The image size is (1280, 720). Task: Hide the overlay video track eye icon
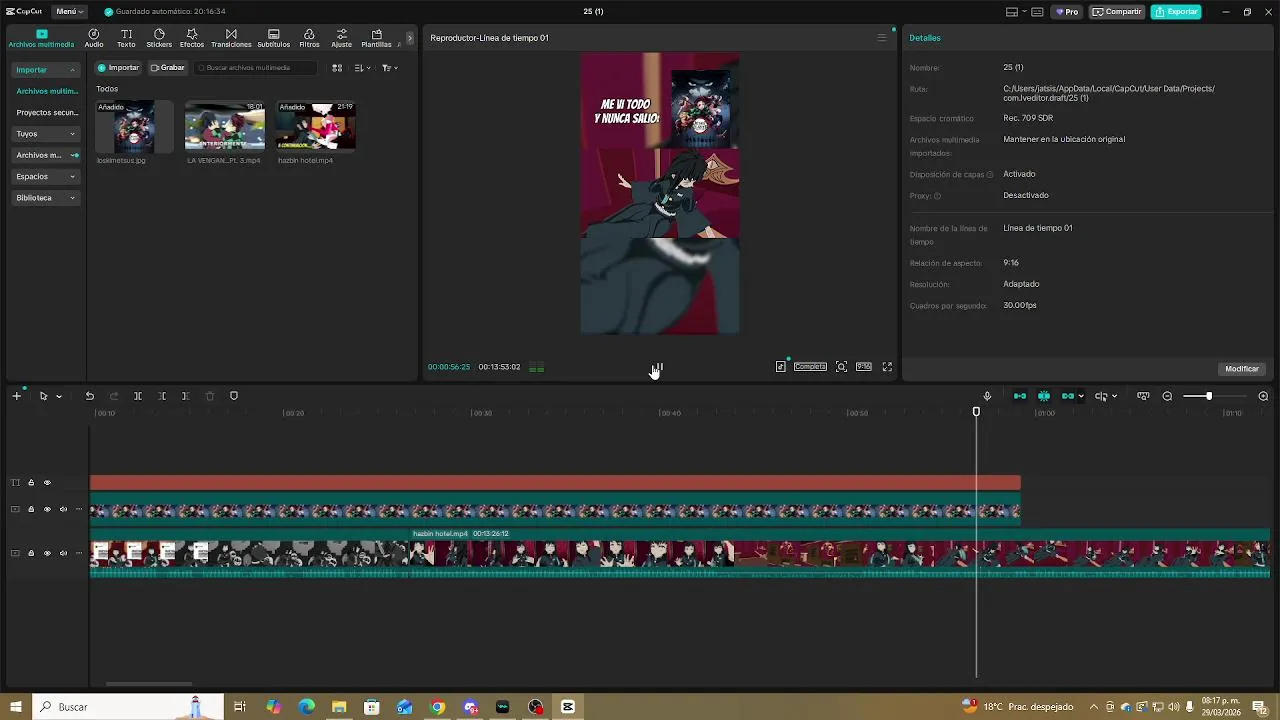[x=47, y=509]
